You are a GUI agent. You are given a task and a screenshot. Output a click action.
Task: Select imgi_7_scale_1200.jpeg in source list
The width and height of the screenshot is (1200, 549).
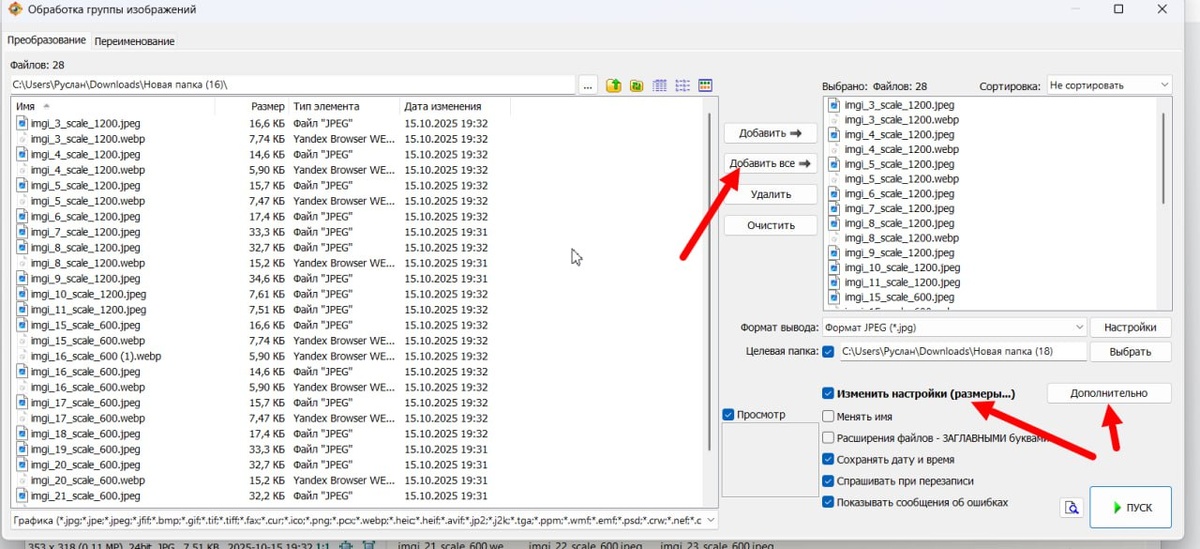(x=85, y=232)
